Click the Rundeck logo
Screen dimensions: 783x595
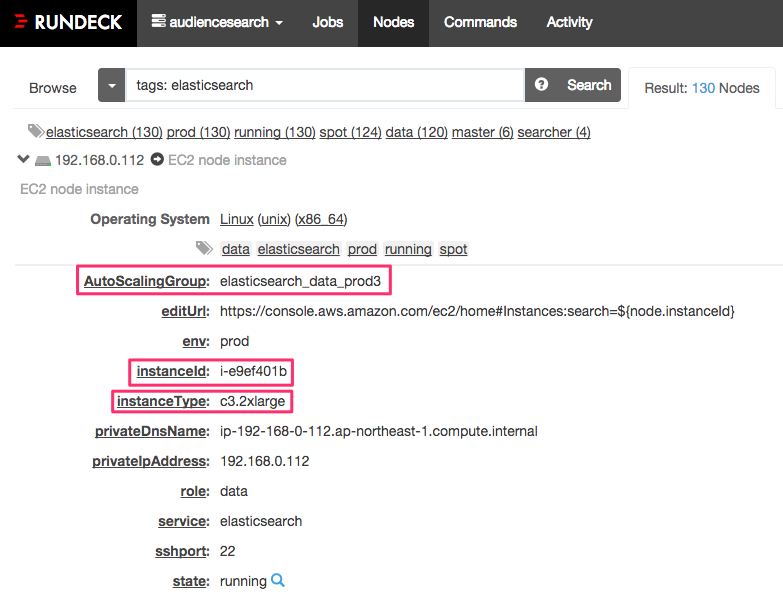pos(68,22)
